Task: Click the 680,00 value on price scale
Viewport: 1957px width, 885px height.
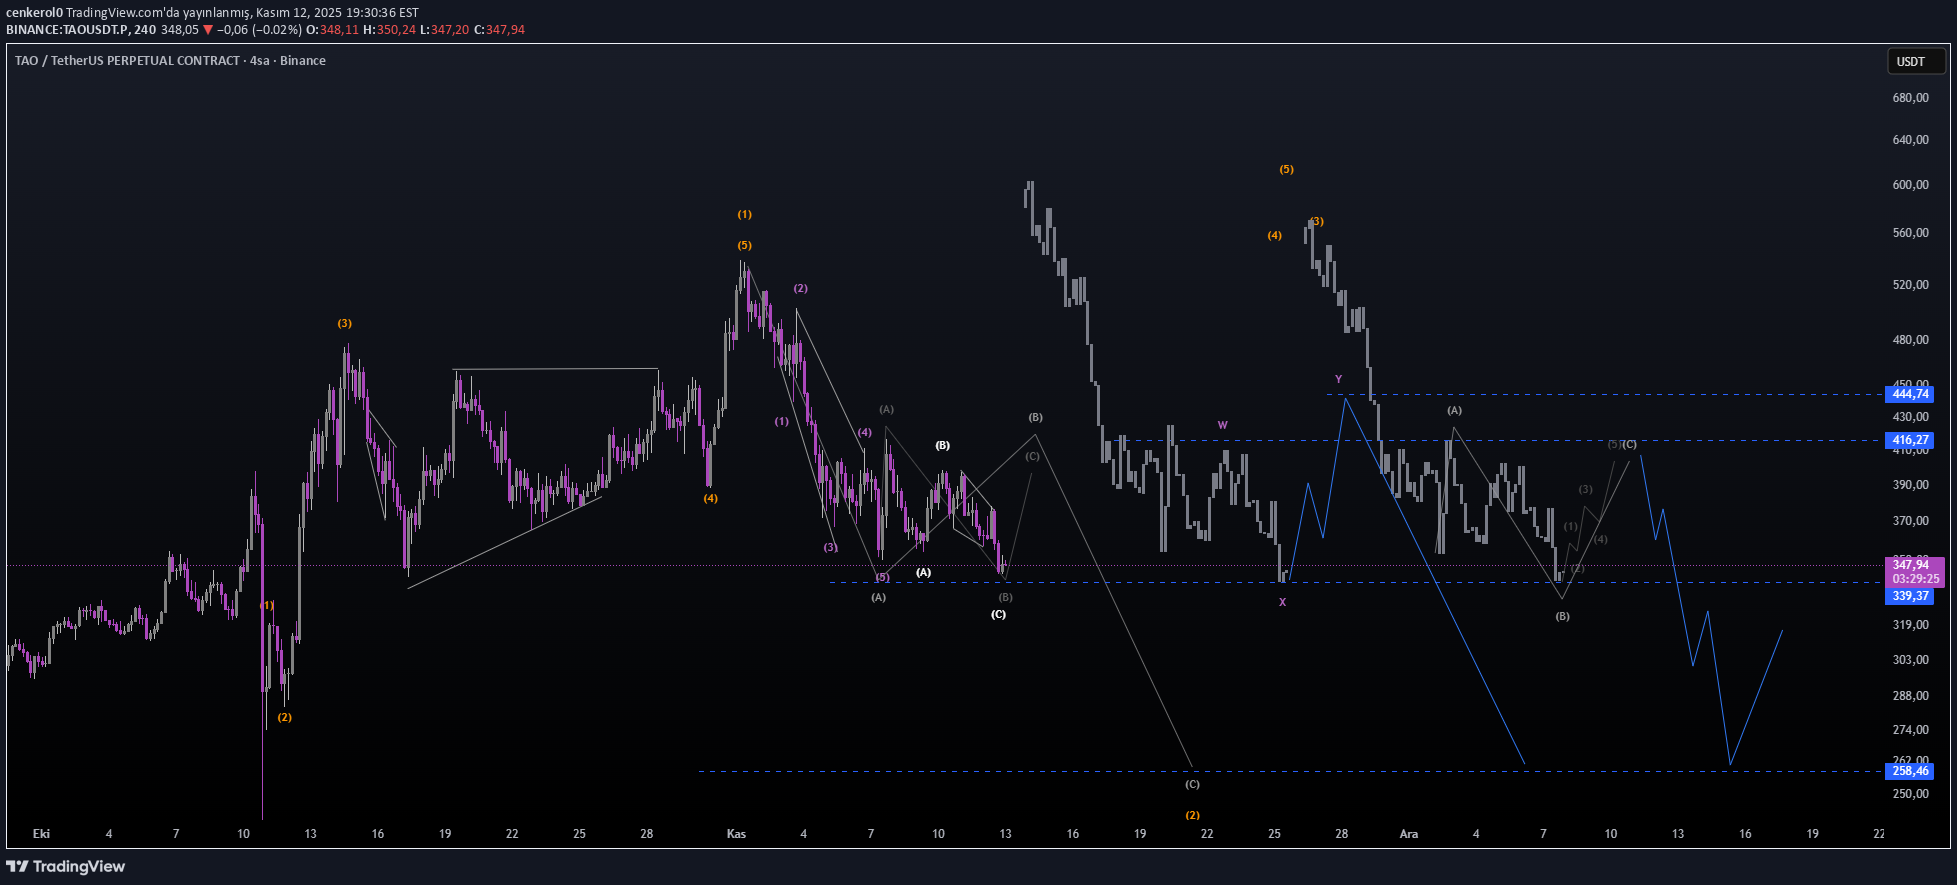Action: (x=1910, y=98)
